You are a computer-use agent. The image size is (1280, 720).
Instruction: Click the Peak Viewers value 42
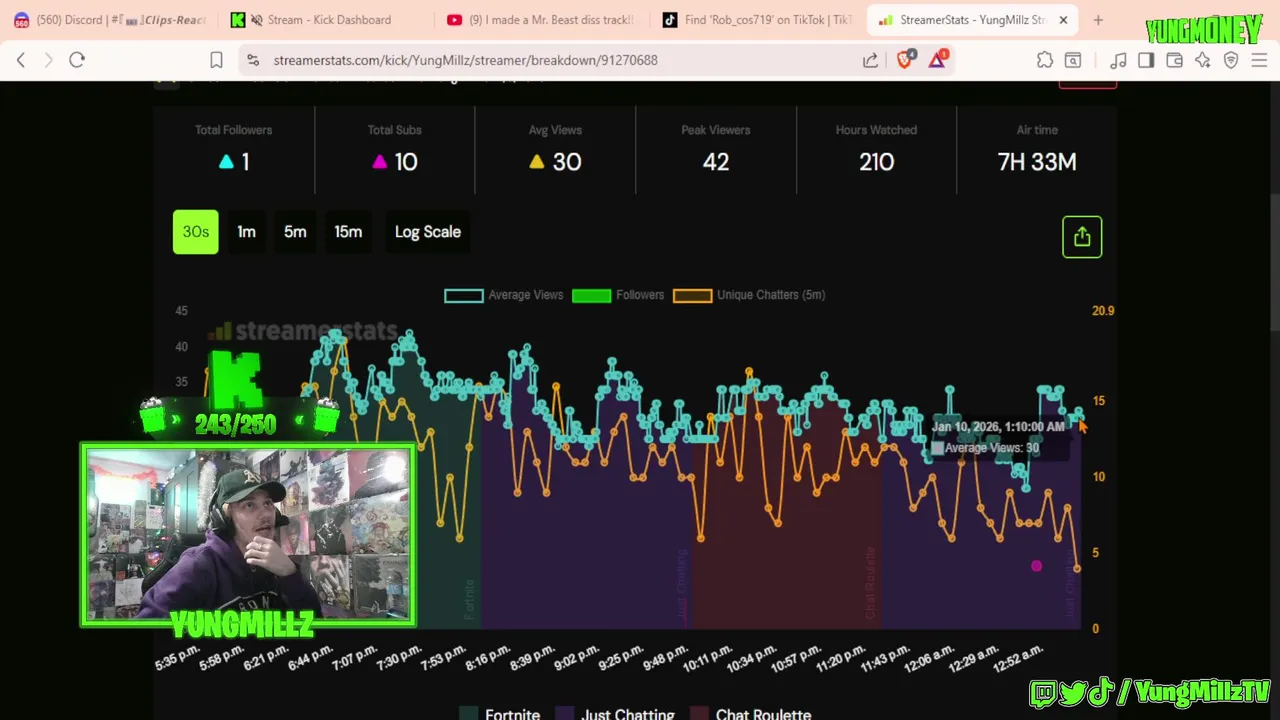pos(716,162)
